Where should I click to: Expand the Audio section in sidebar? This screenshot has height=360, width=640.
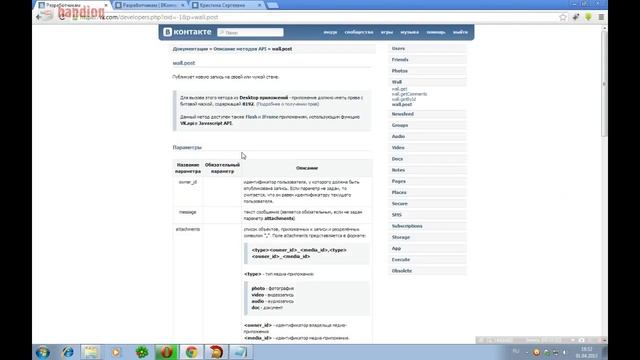[427, 136]
